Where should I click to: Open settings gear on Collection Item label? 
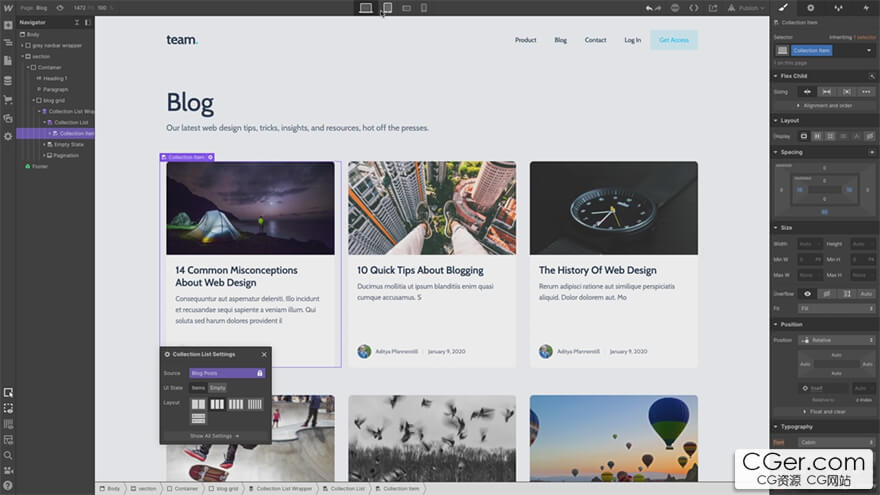pos(210,157)
